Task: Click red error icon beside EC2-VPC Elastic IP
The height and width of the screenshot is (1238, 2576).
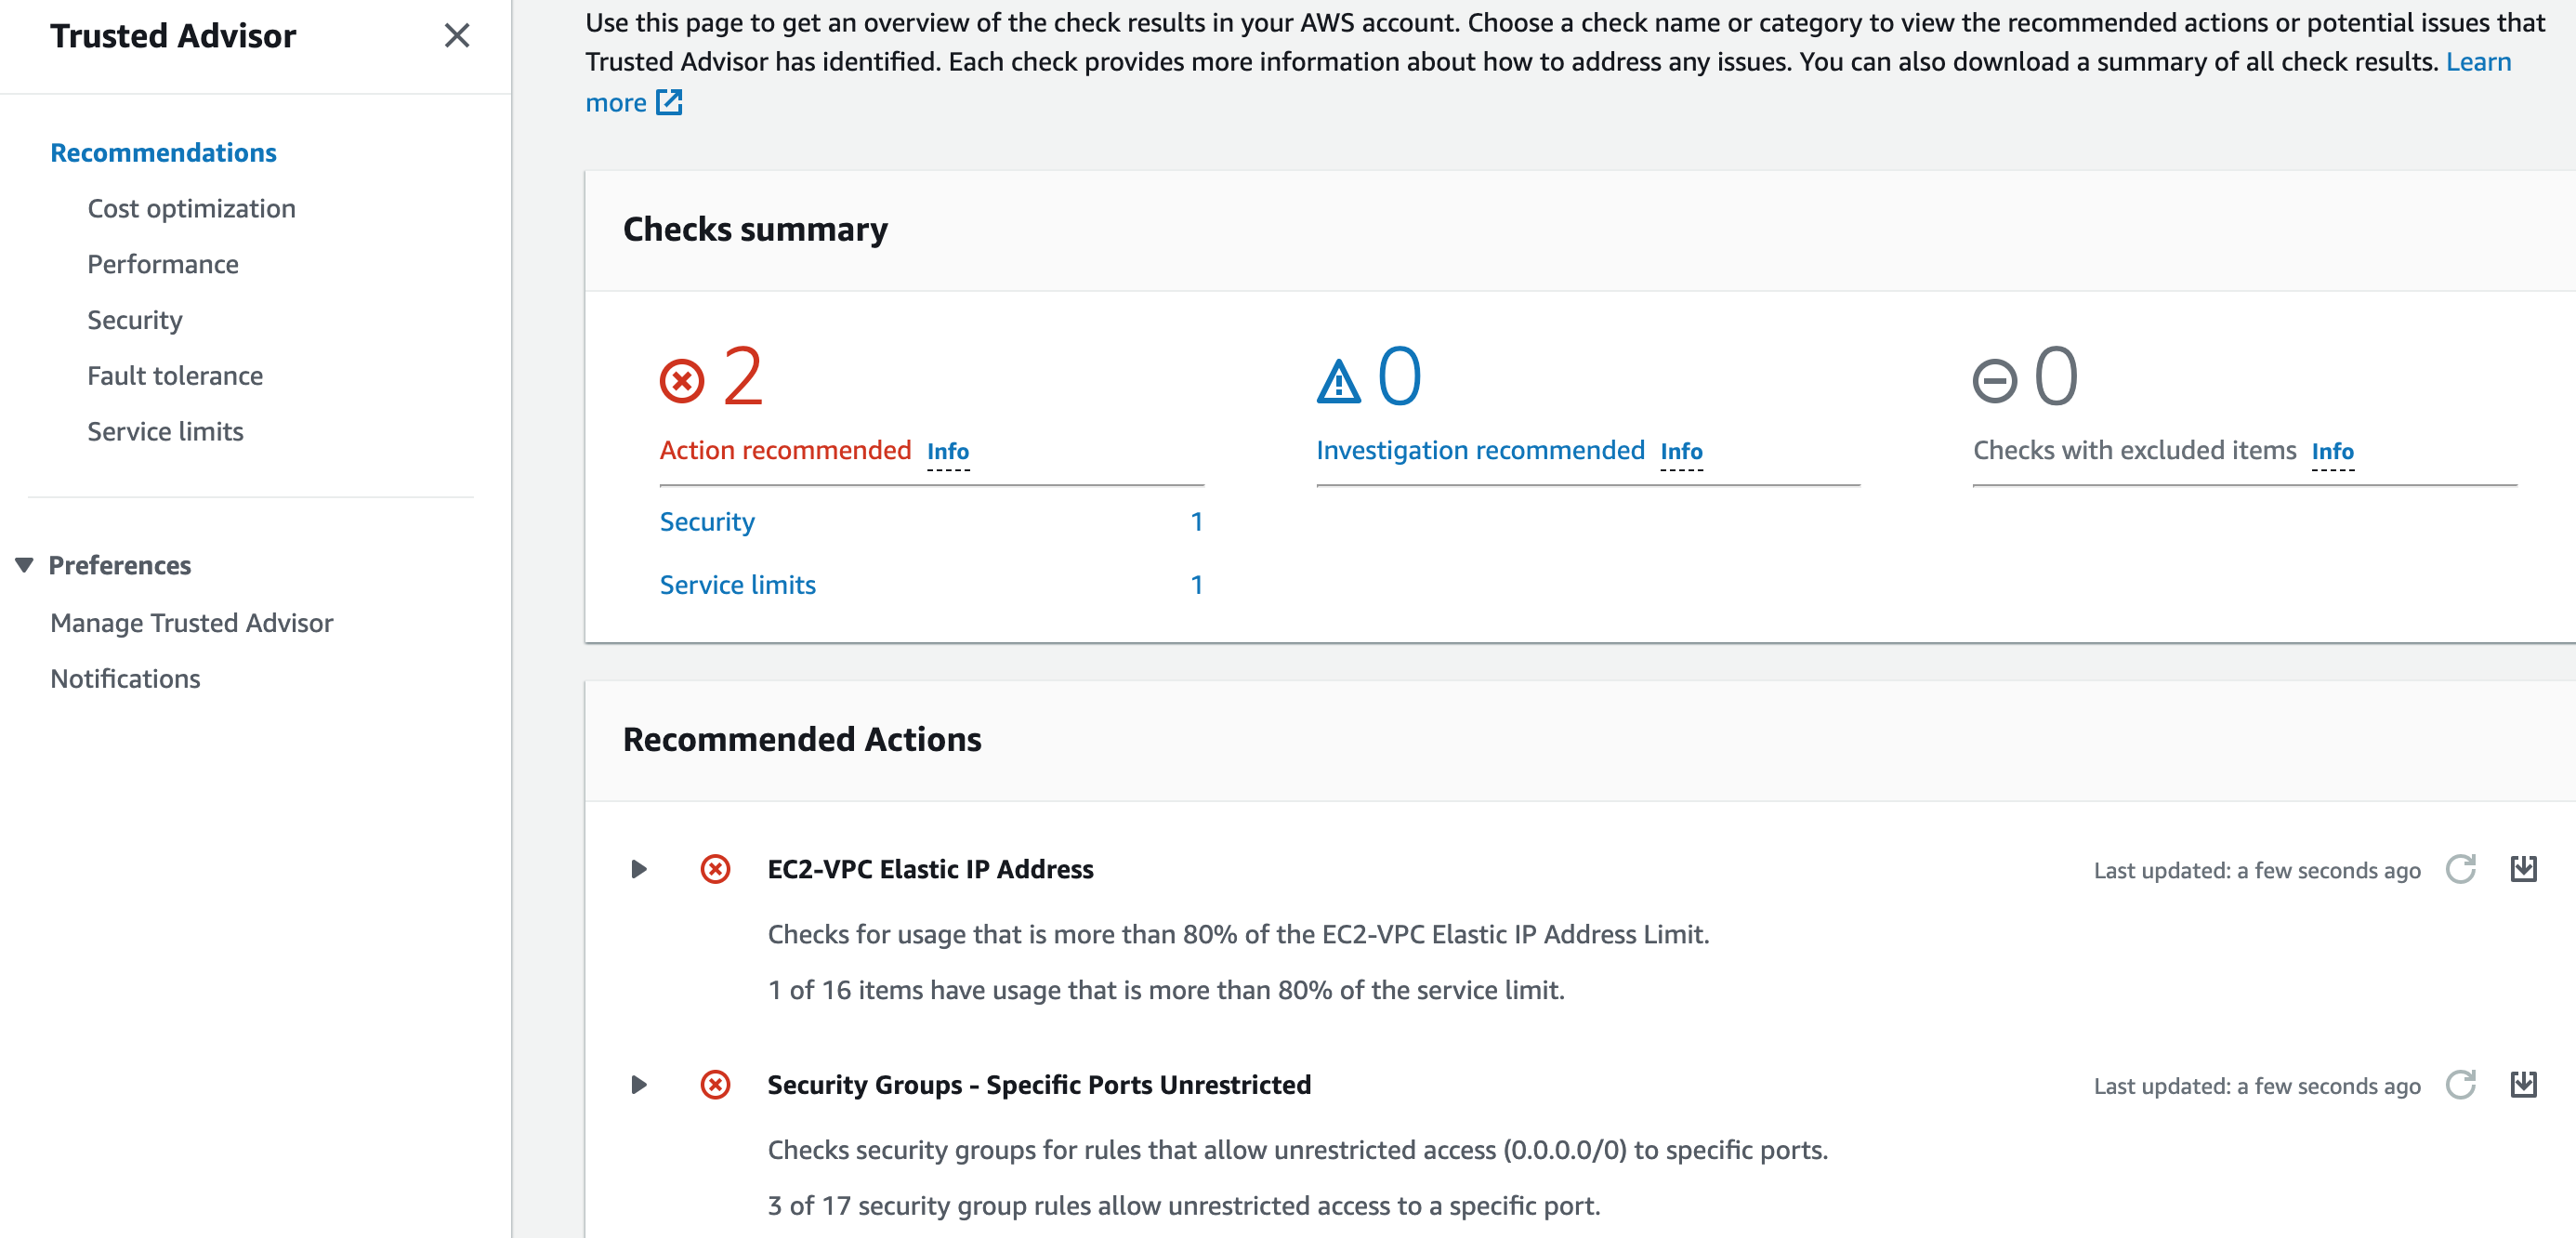Action: tap(715, 869)
